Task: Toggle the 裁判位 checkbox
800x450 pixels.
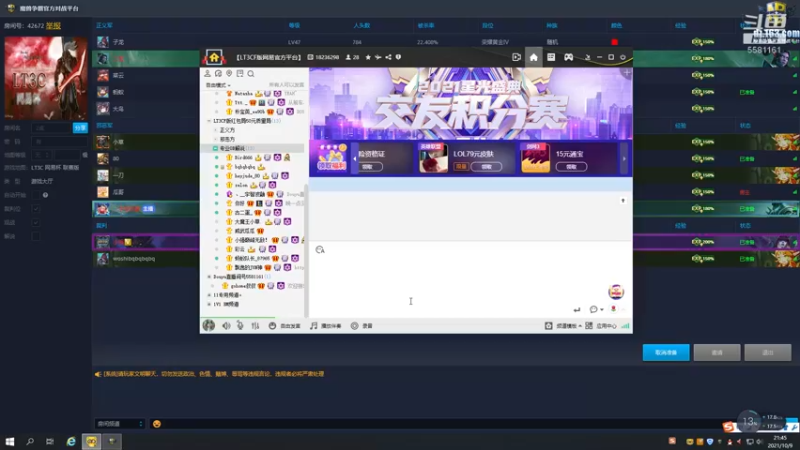Action: coord(36,209)
